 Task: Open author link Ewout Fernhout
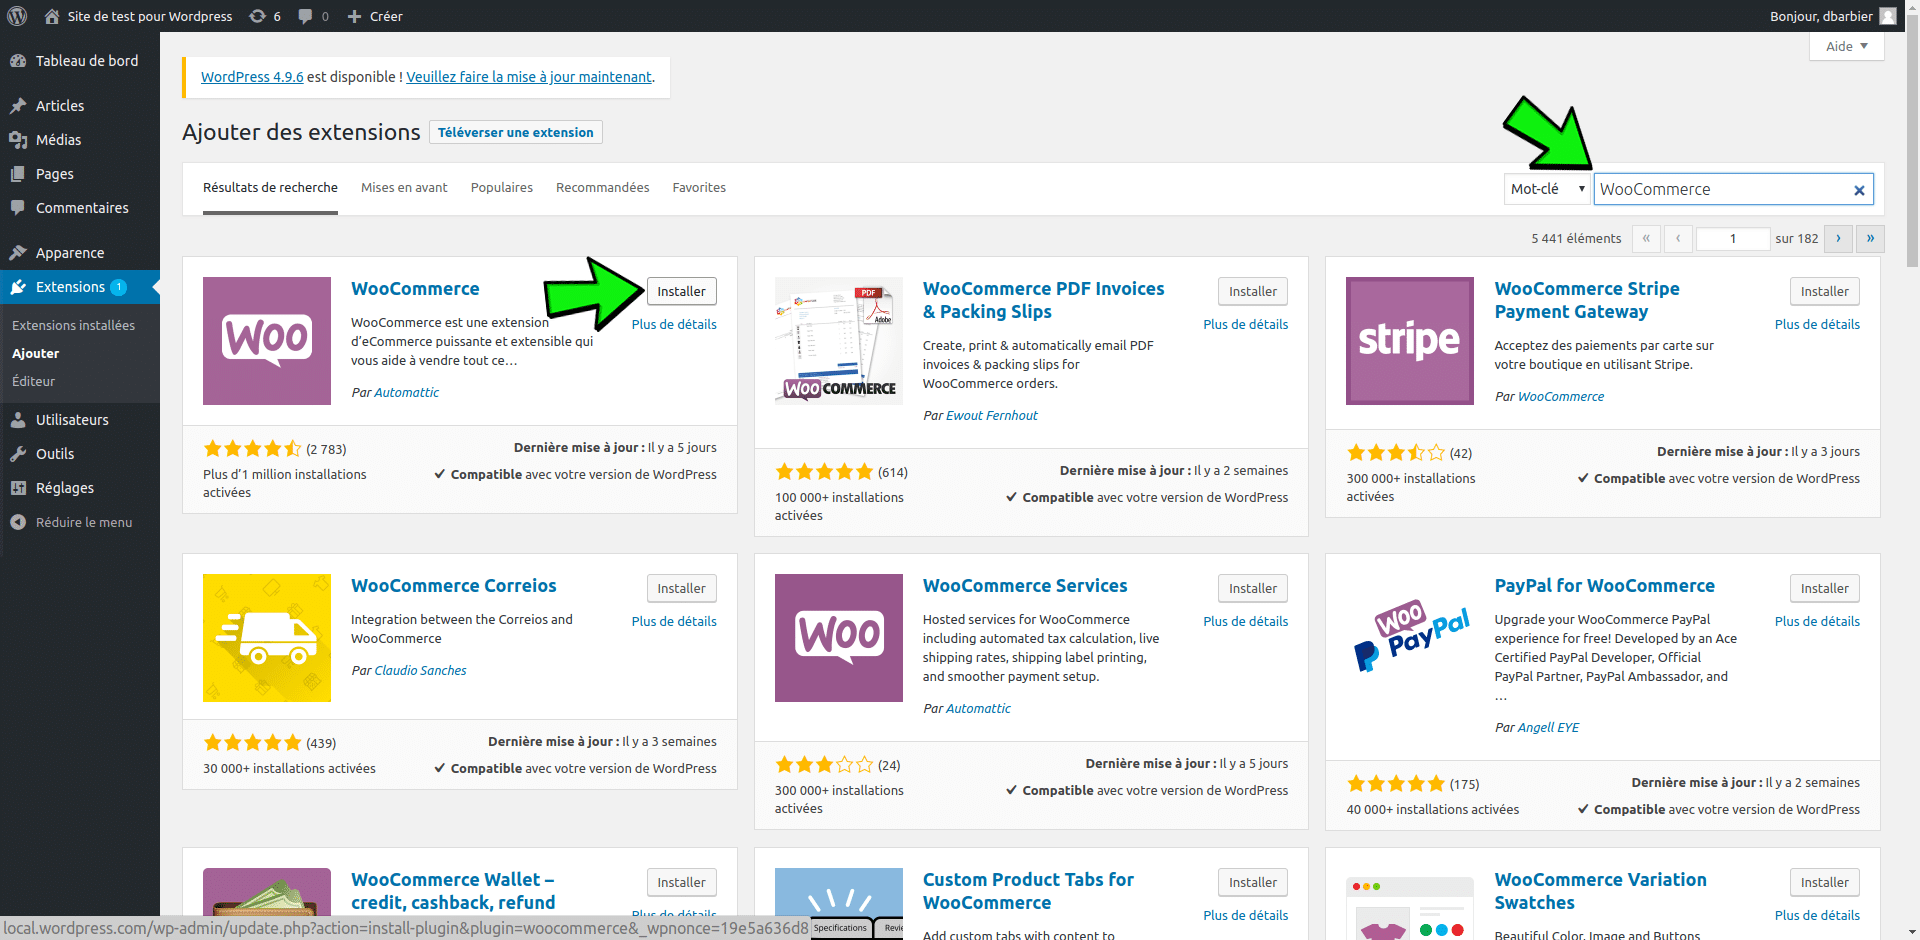(992, 416)
